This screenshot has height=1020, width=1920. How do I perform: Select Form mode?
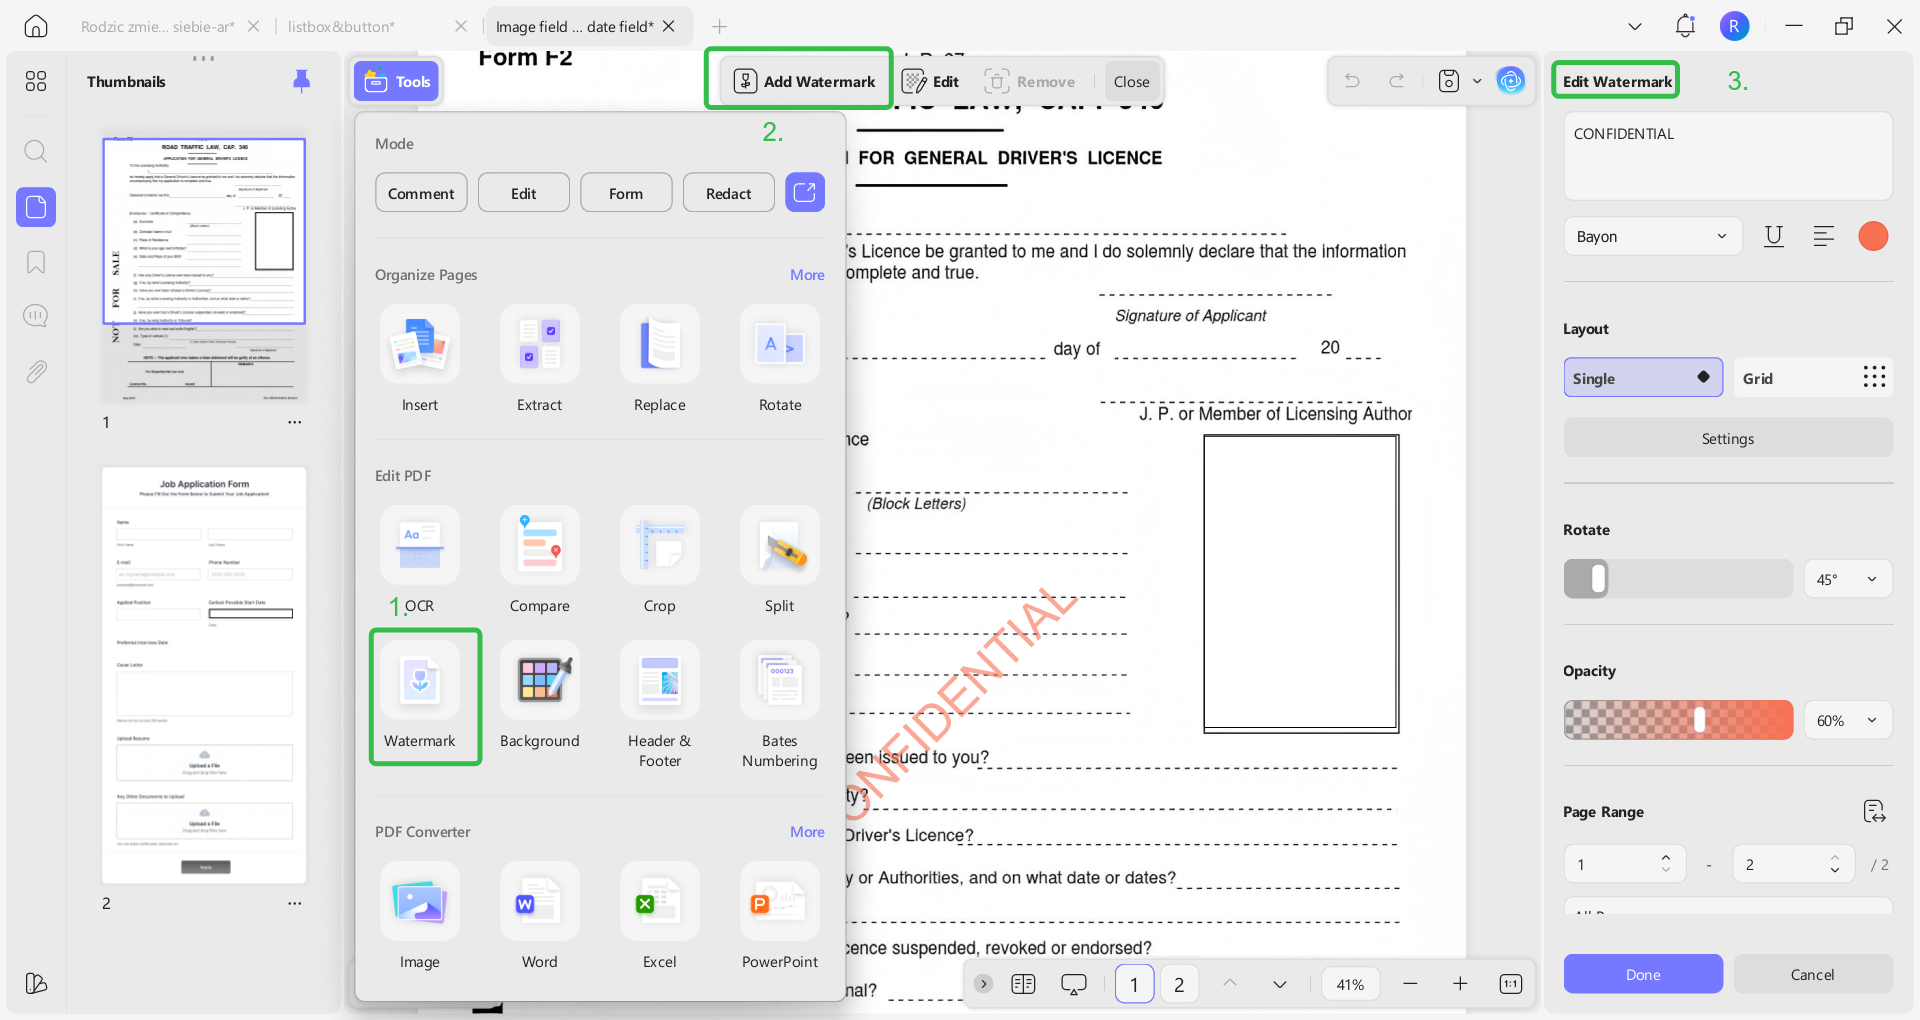(626, 193)
